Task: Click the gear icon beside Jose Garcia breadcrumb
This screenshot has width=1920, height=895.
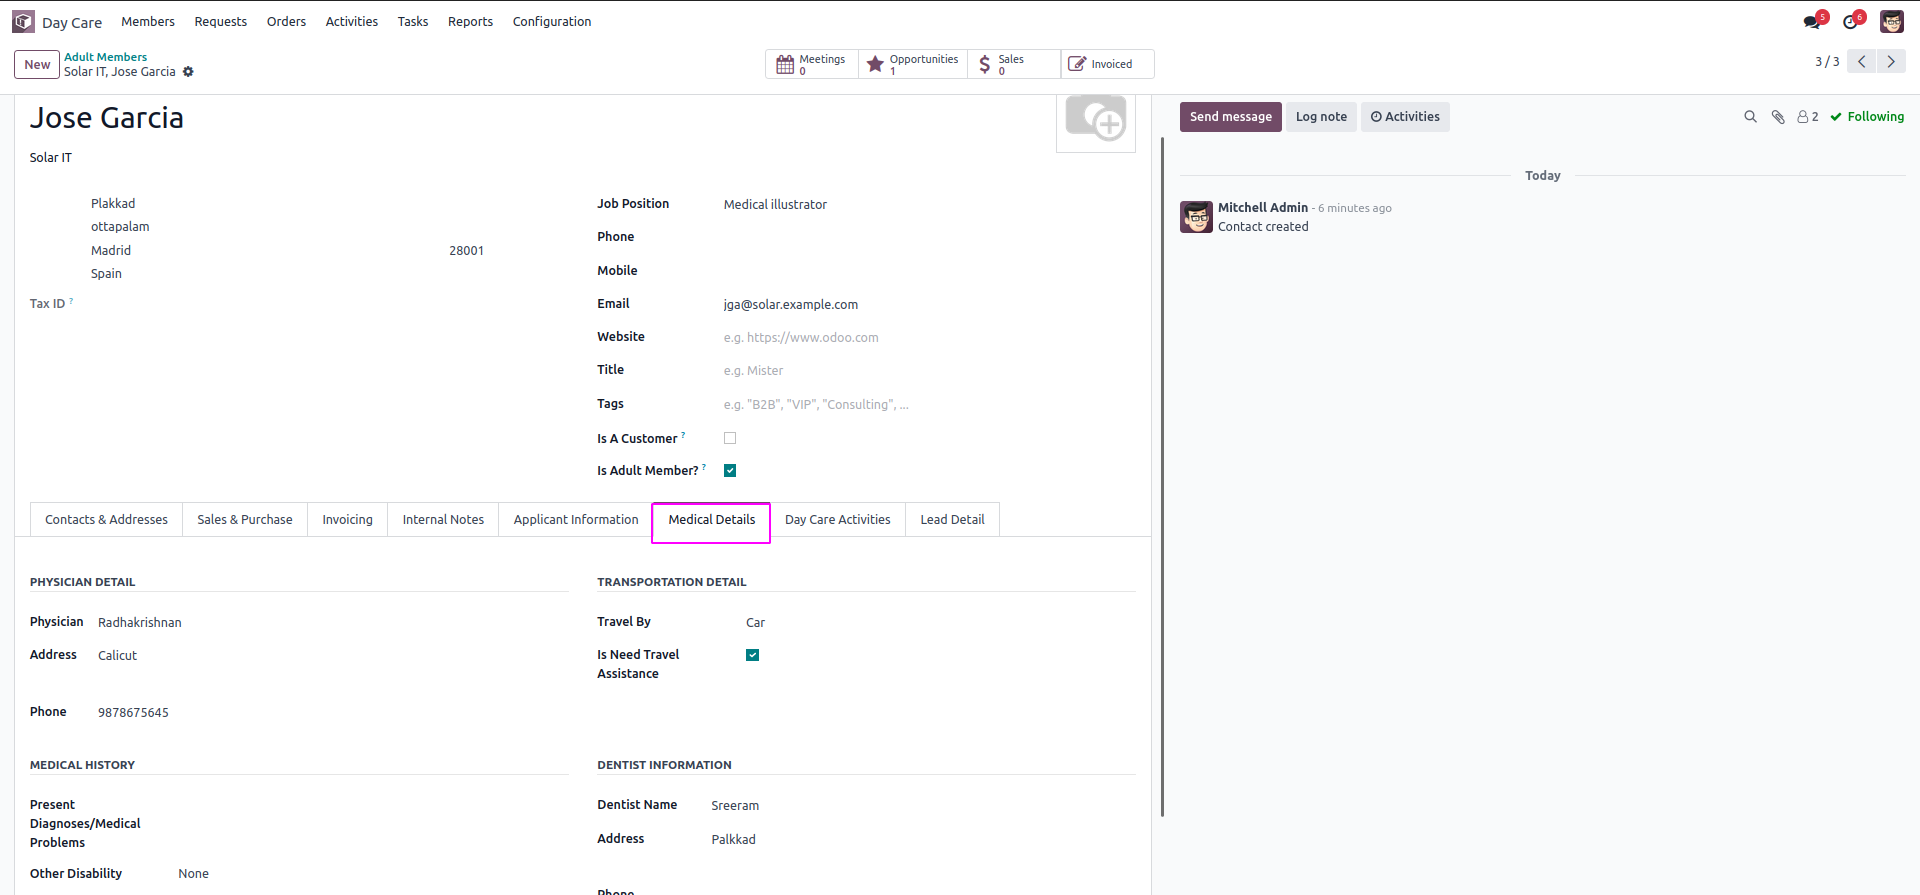Action: 188,72
